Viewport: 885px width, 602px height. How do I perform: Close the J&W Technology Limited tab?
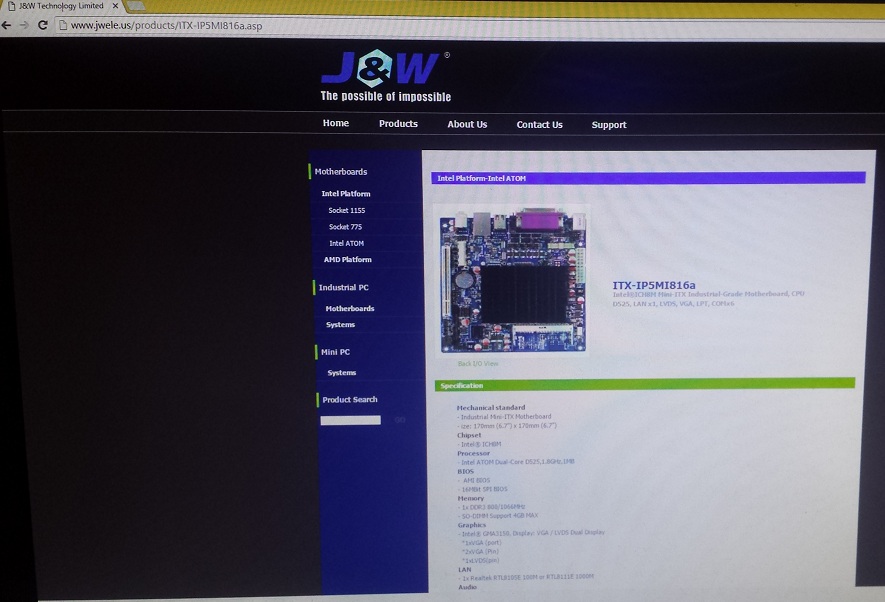click(115, 6)
